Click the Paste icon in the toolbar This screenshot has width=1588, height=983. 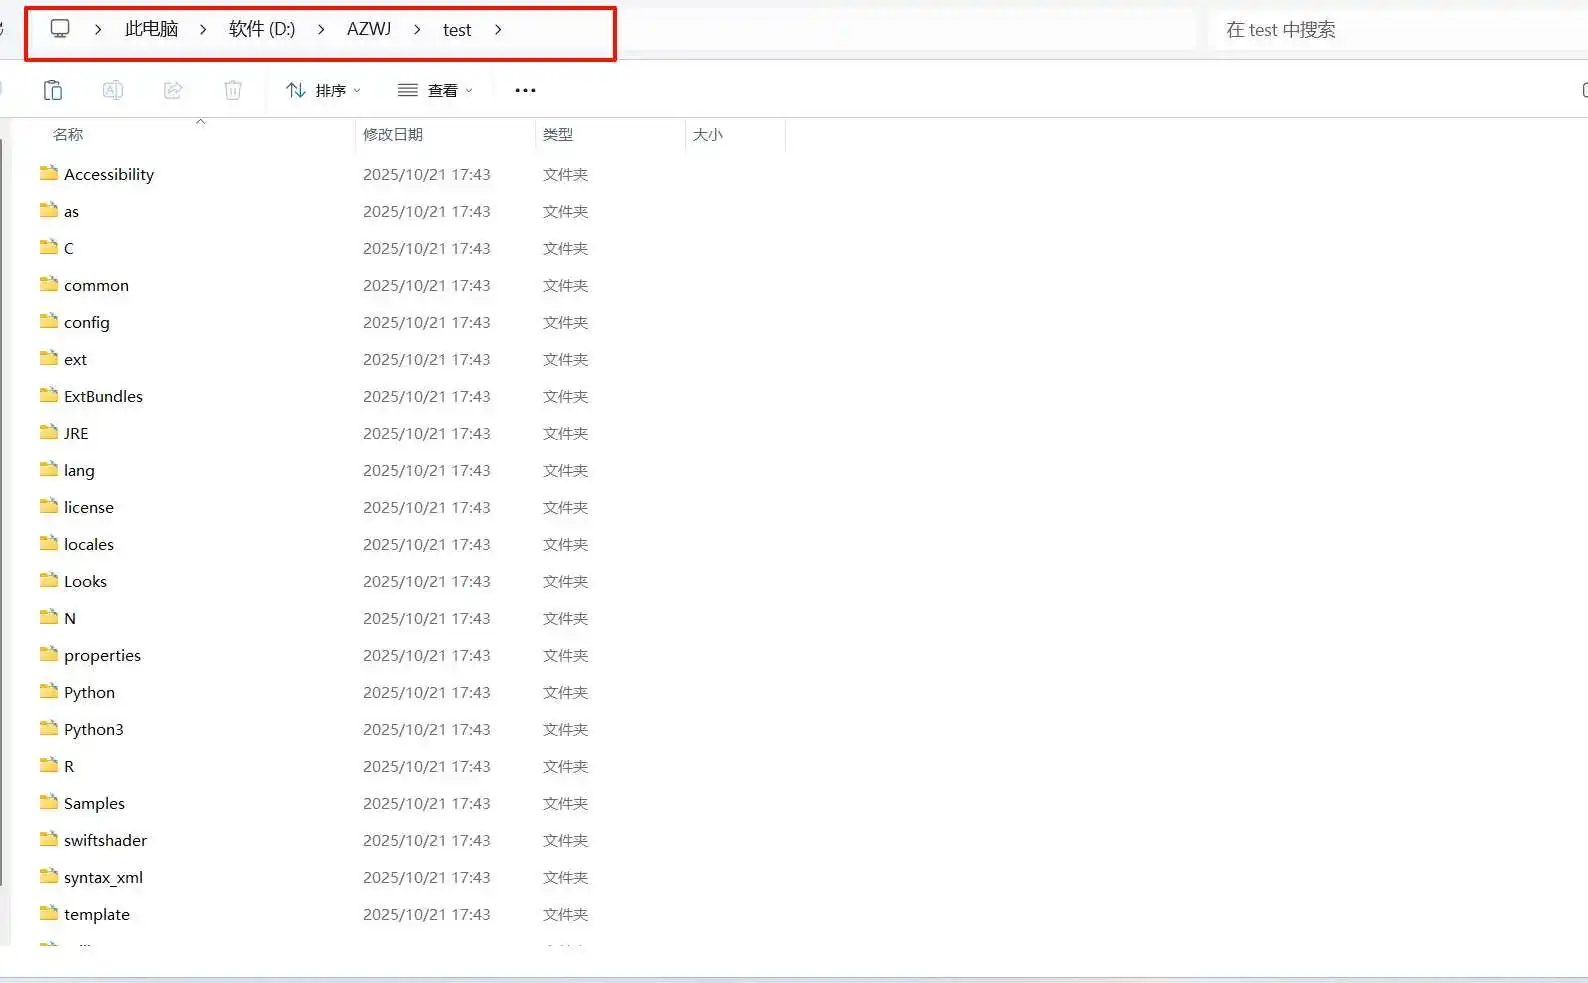coord(53,90)
